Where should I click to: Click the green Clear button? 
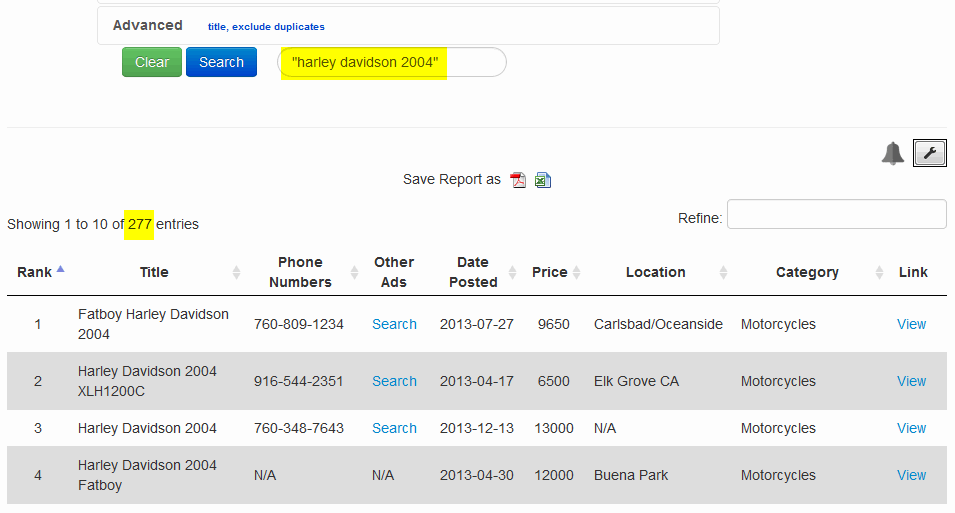click(x=152, y=62)
